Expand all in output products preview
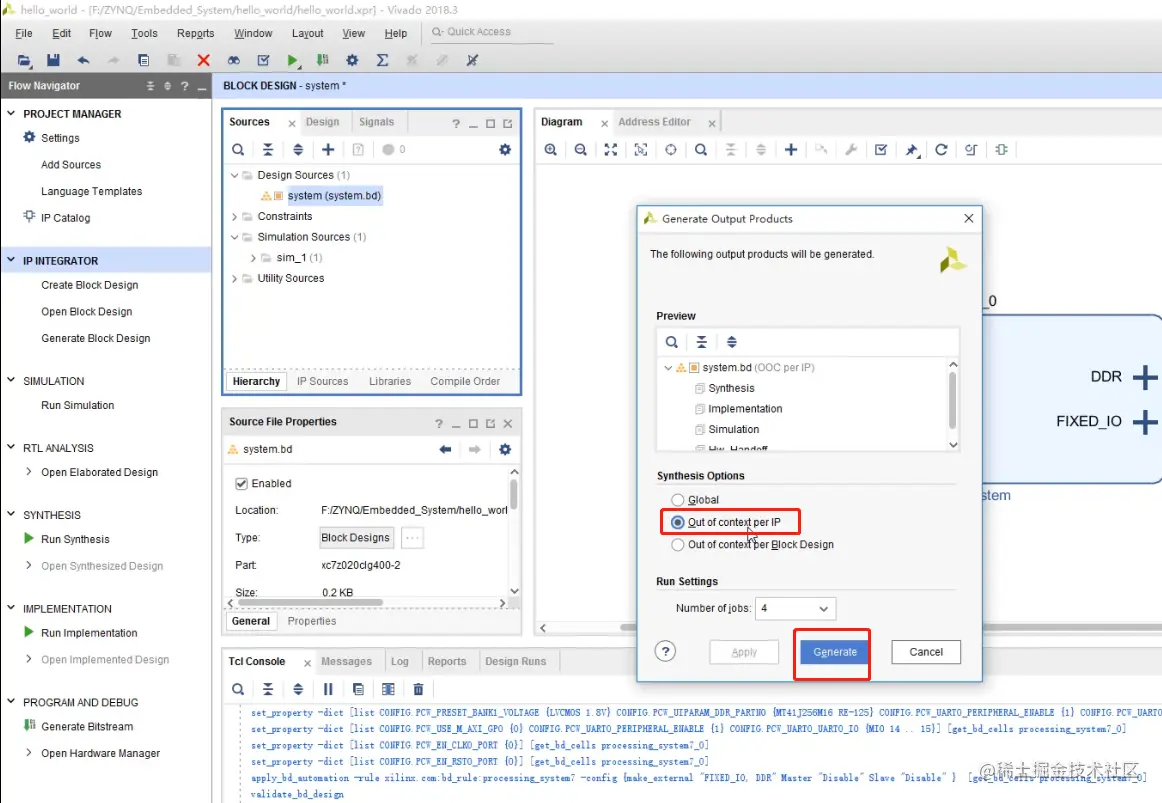Image resolution: width=1162 pixels, height=803 pixels. point(731,342)
